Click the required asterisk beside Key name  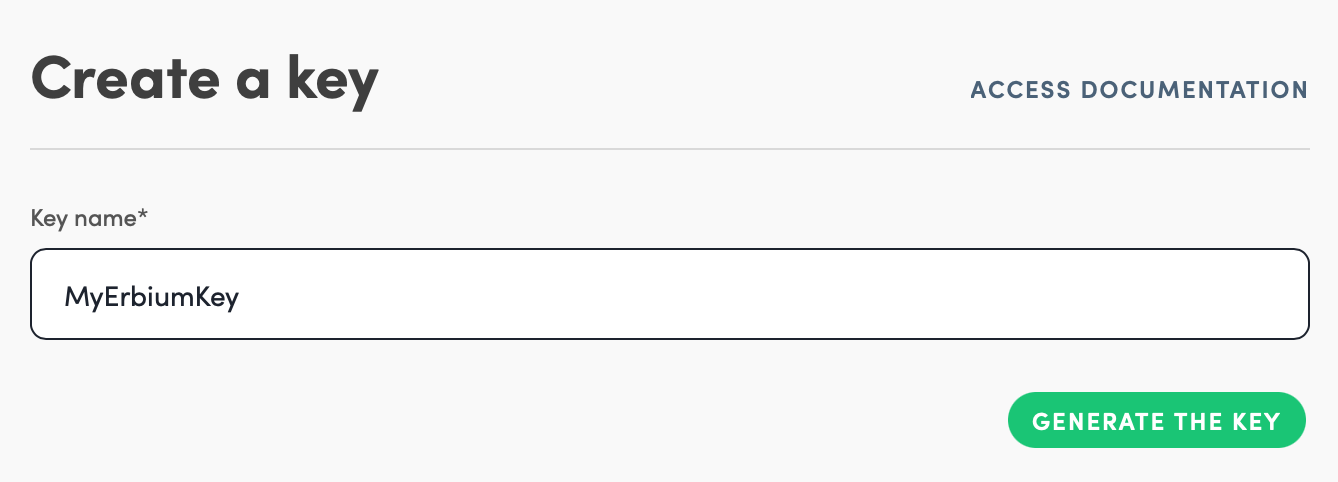tap(143, 215)
